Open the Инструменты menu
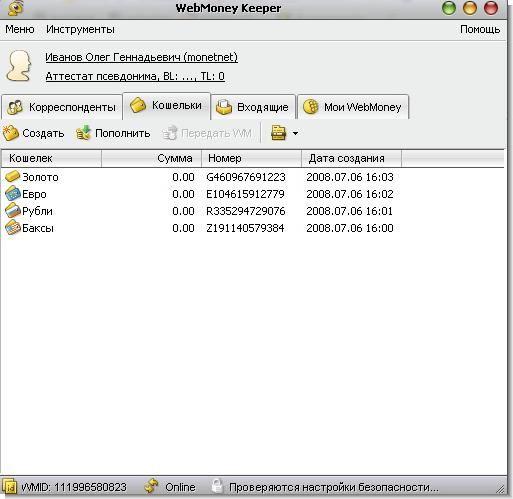513x499 pixels. [x=80, y=29]
